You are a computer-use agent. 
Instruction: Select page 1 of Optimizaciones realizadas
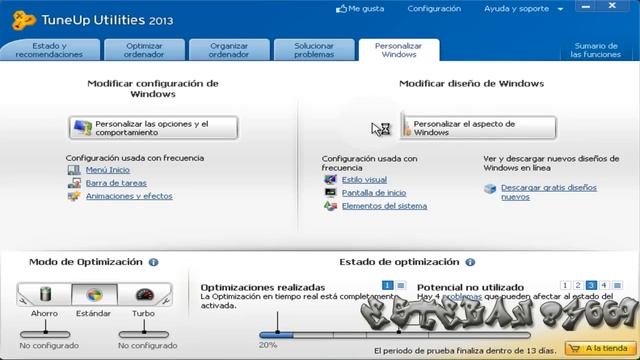click(387, 285)
